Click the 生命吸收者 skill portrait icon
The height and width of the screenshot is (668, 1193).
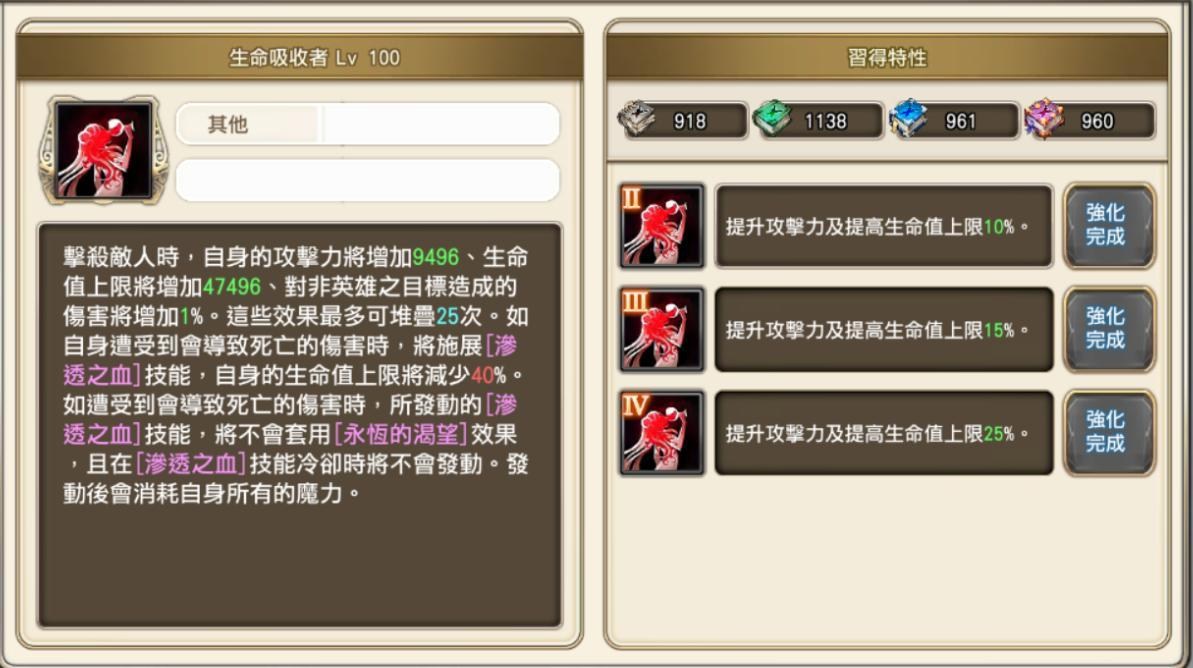coord(103,150)
